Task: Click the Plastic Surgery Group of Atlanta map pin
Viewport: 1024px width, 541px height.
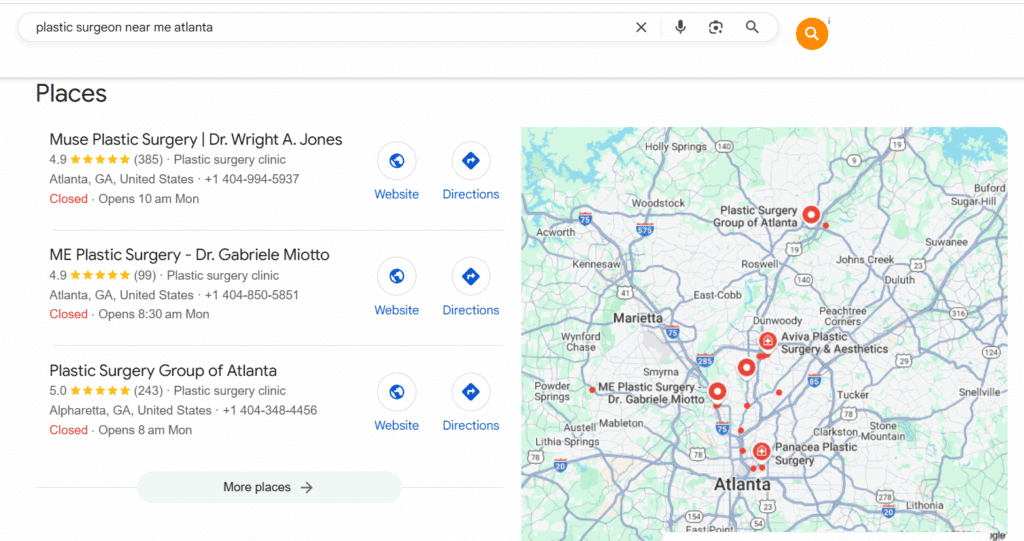Action: (811, 215)
